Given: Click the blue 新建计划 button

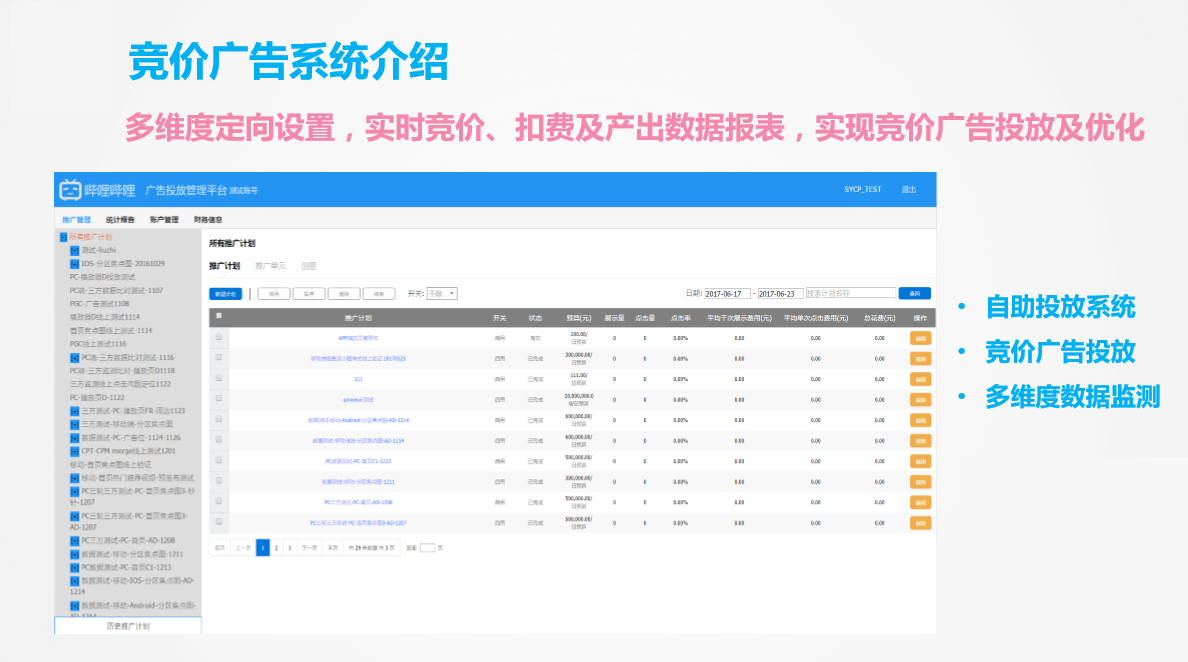Looking at the screenshot, I should [225, 294].
